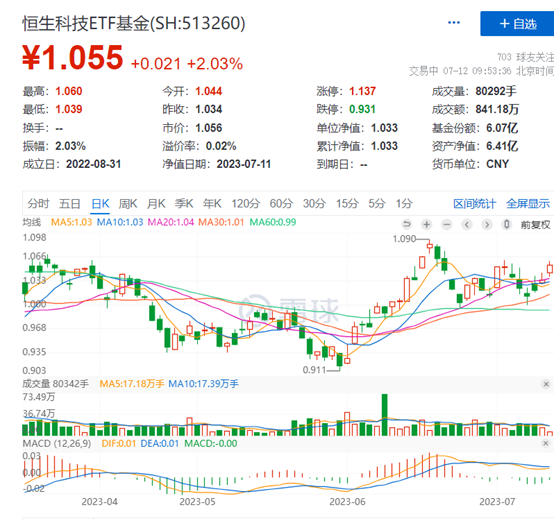Zoom out the K-line chart with minus icon

click(447, 224)
